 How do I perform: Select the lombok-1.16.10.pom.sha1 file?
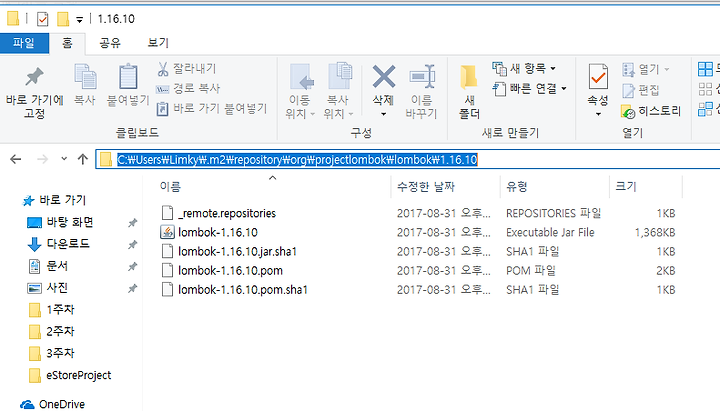click(x=234, y=290)
